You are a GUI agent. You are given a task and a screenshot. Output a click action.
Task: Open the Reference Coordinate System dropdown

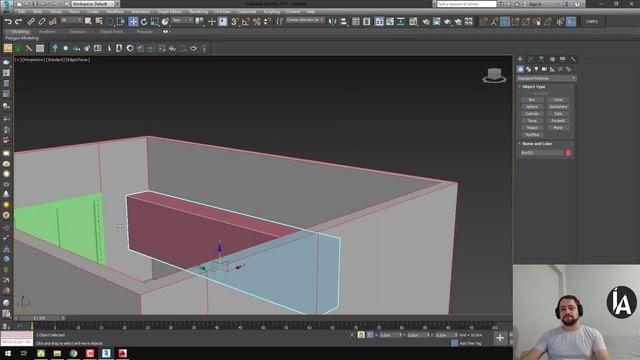point(182,20)
